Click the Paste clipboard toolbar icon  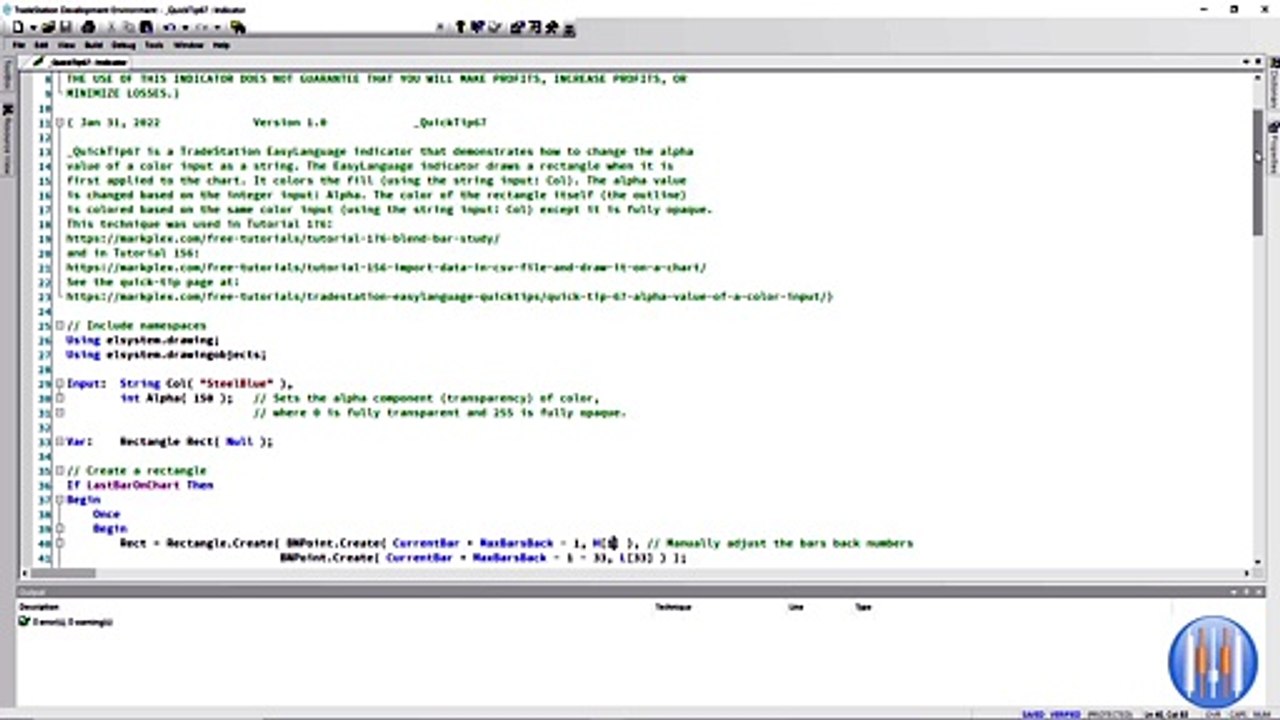(146, 27)
